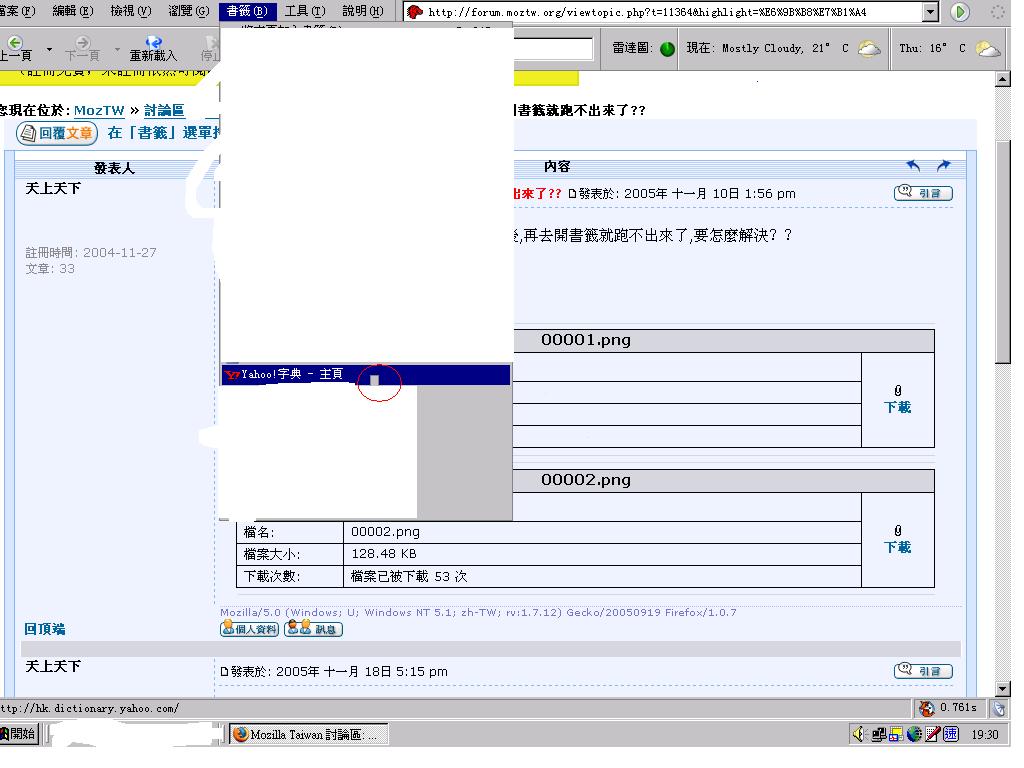
Task: Close the open 書籤(B) menu
Action: [x=247, y=11]
